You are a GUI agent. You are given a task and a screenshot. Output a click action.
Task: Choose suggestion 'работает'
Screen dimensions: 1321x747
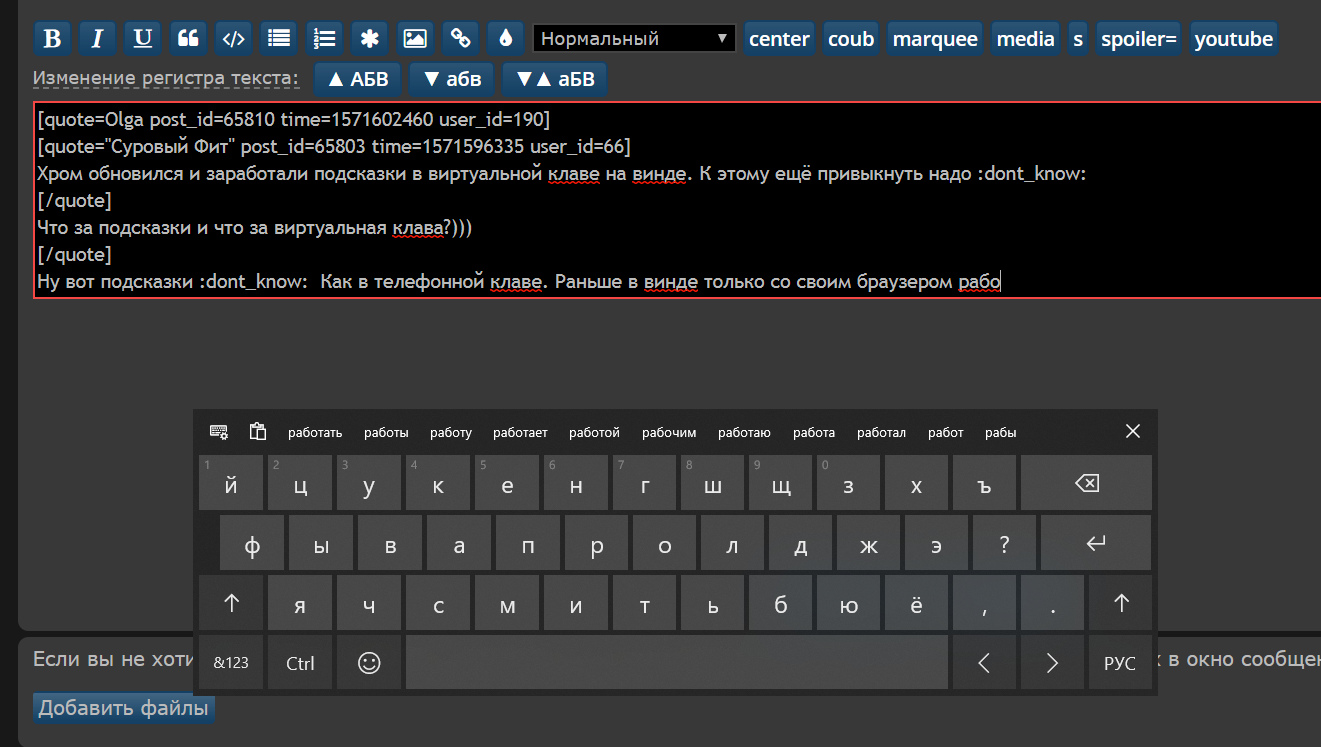coord(520,433)
